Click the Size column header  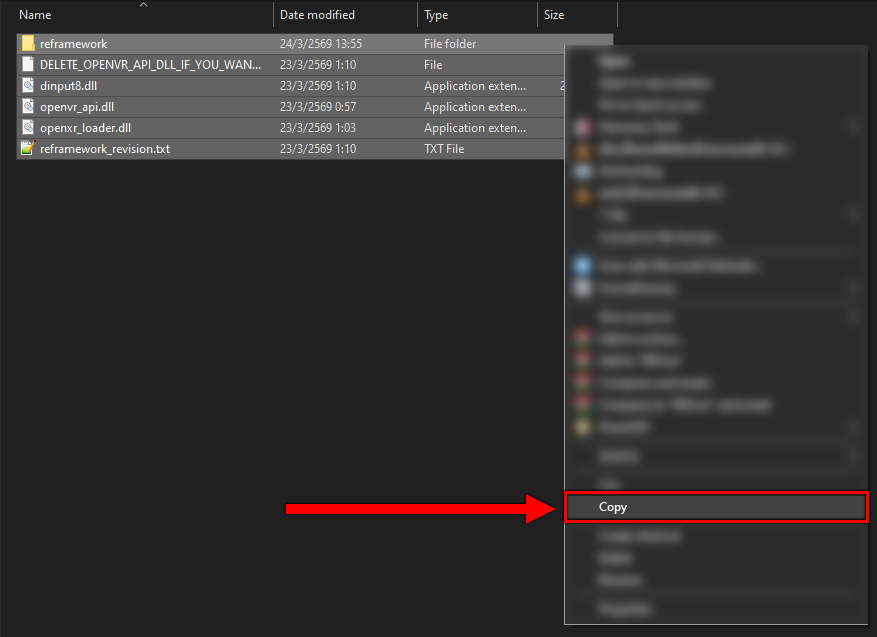click(554, 15)
